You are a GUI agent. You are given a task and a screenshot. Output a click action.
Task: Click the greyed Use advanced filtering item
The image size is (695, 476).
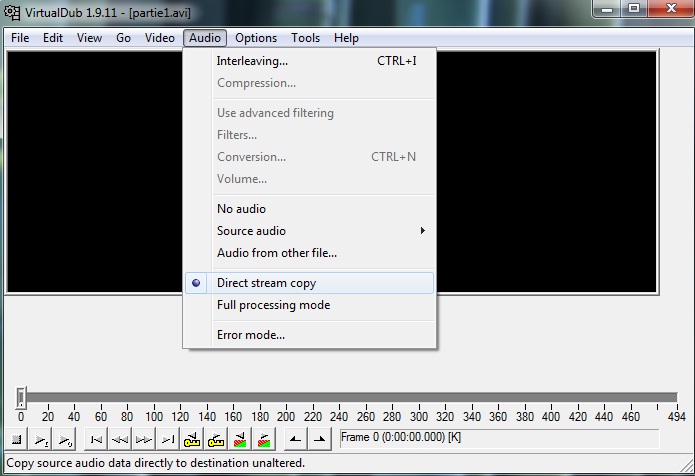309,113
